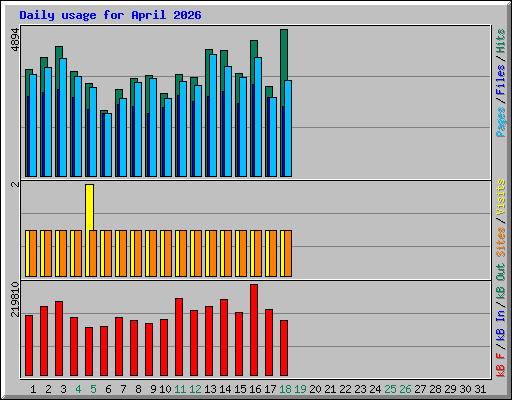Viewport: 512px width, 400px height.
Task: Click day label 3 on the x-axis
Action: [63, 389]
